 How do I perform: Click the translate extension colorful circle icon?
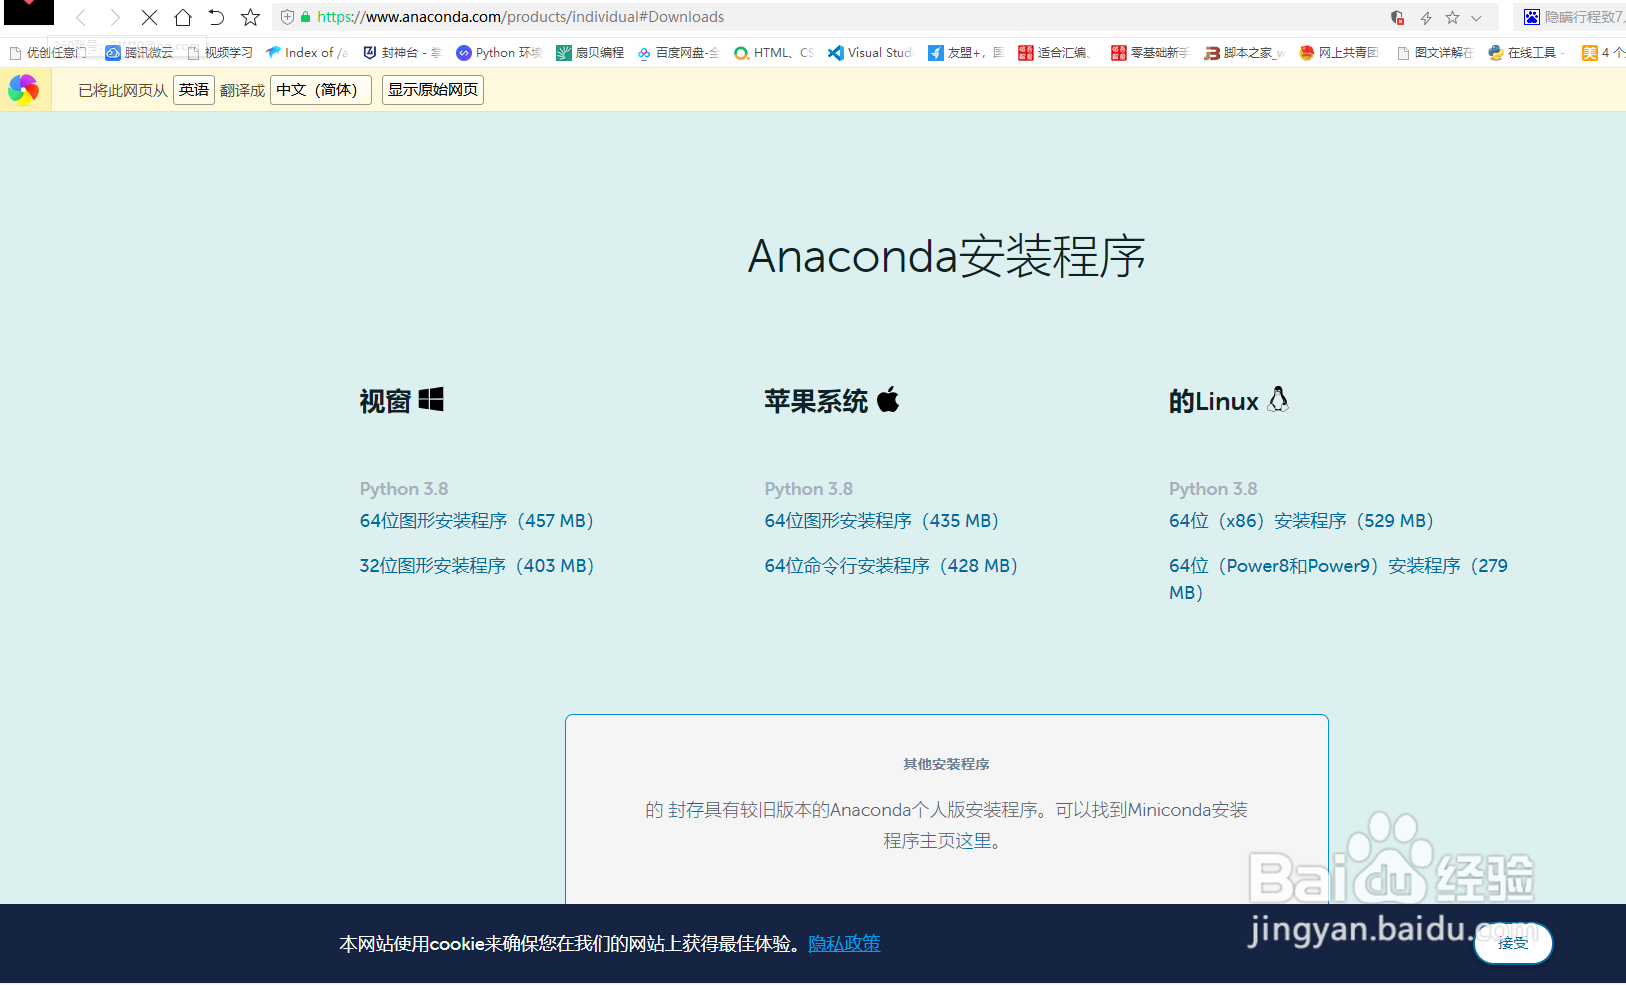[25, 89]
